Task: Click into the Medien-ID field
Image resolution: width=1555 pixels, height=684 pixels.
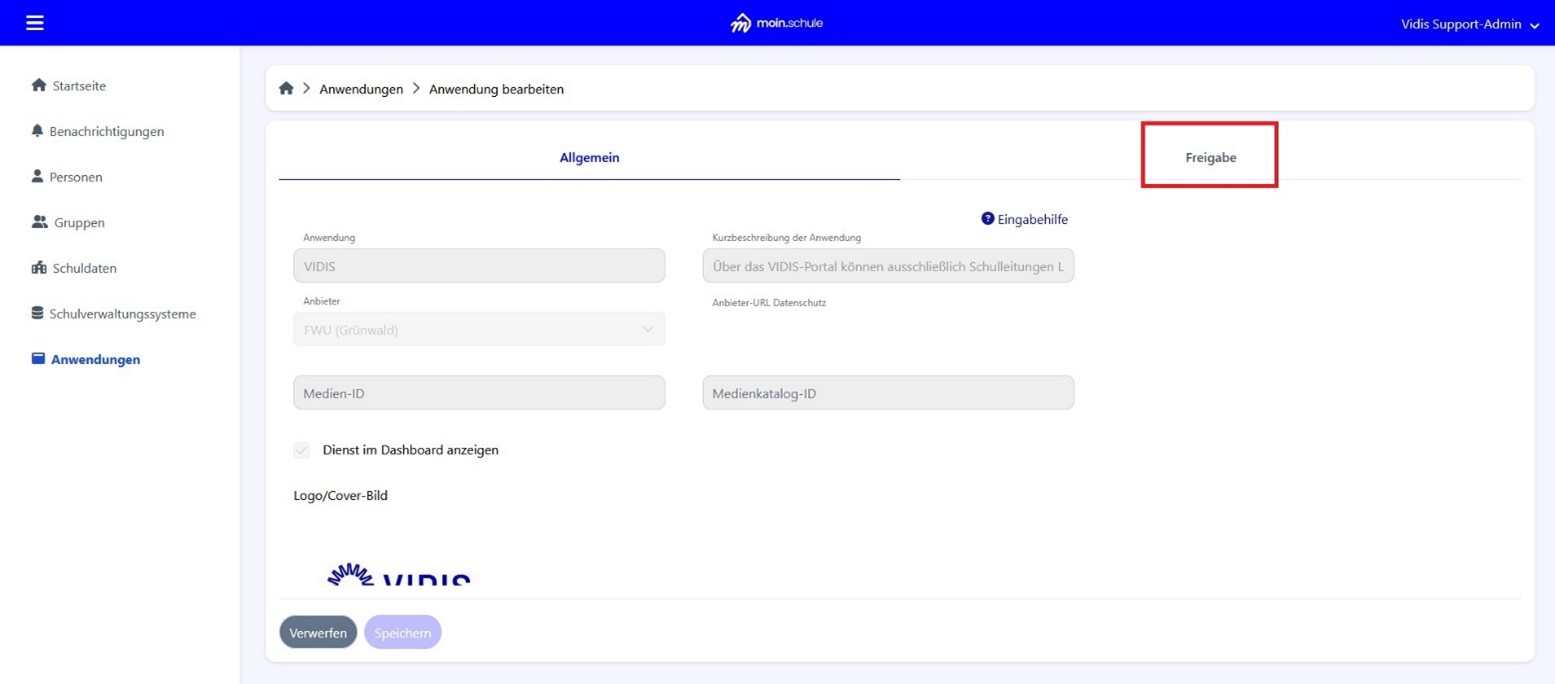Action: click(479, 393)
